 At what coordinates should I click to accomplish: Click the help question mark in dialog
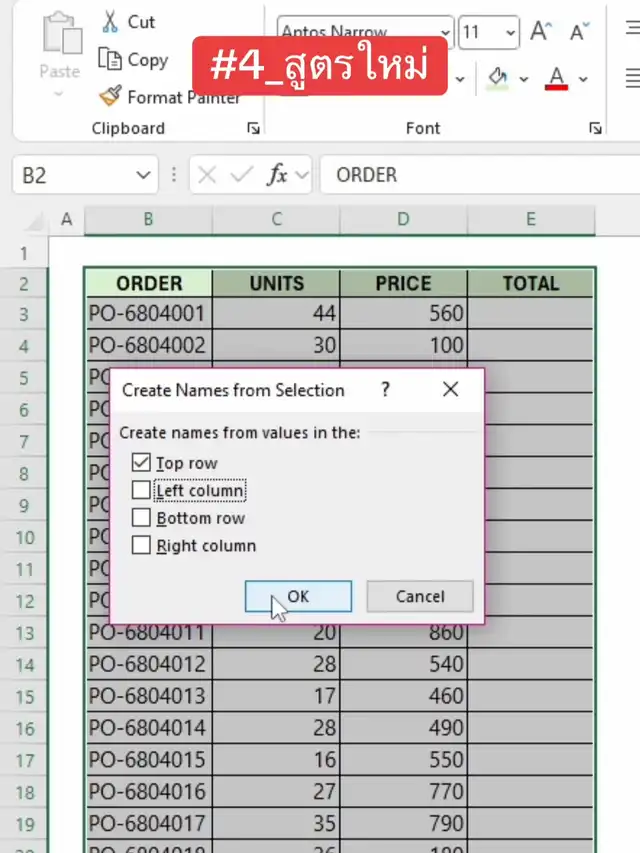(385, 390)
